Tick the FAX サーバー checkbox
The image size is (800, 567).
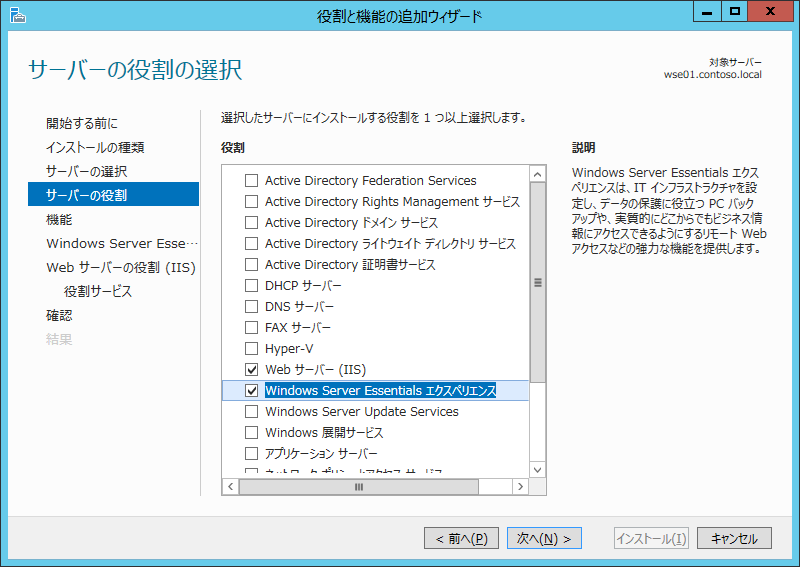[251, 327]
